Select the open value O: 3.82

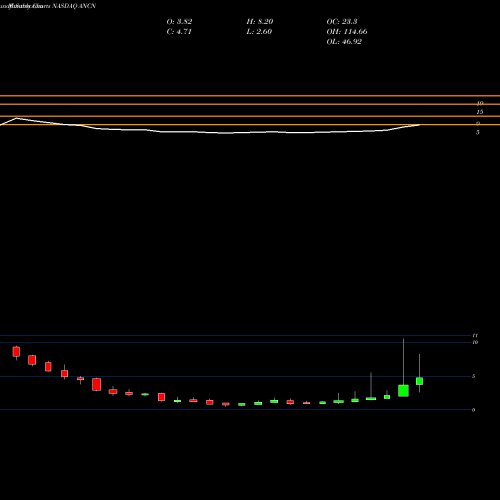[x=179, y=22]
